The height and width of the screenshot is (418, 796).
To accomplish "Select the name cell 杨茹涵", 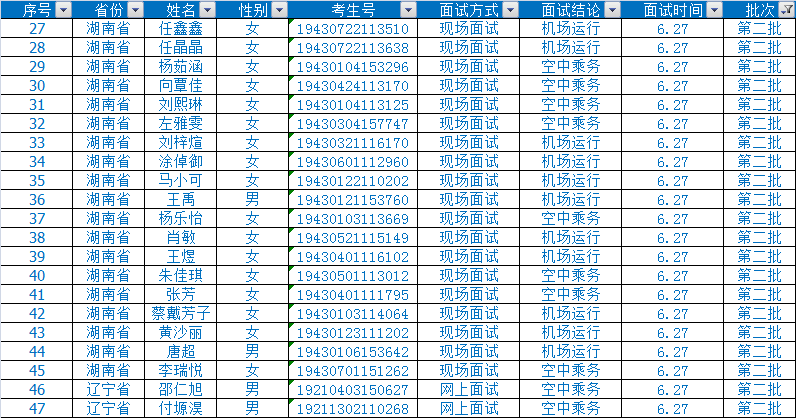I will click(181, 67).
